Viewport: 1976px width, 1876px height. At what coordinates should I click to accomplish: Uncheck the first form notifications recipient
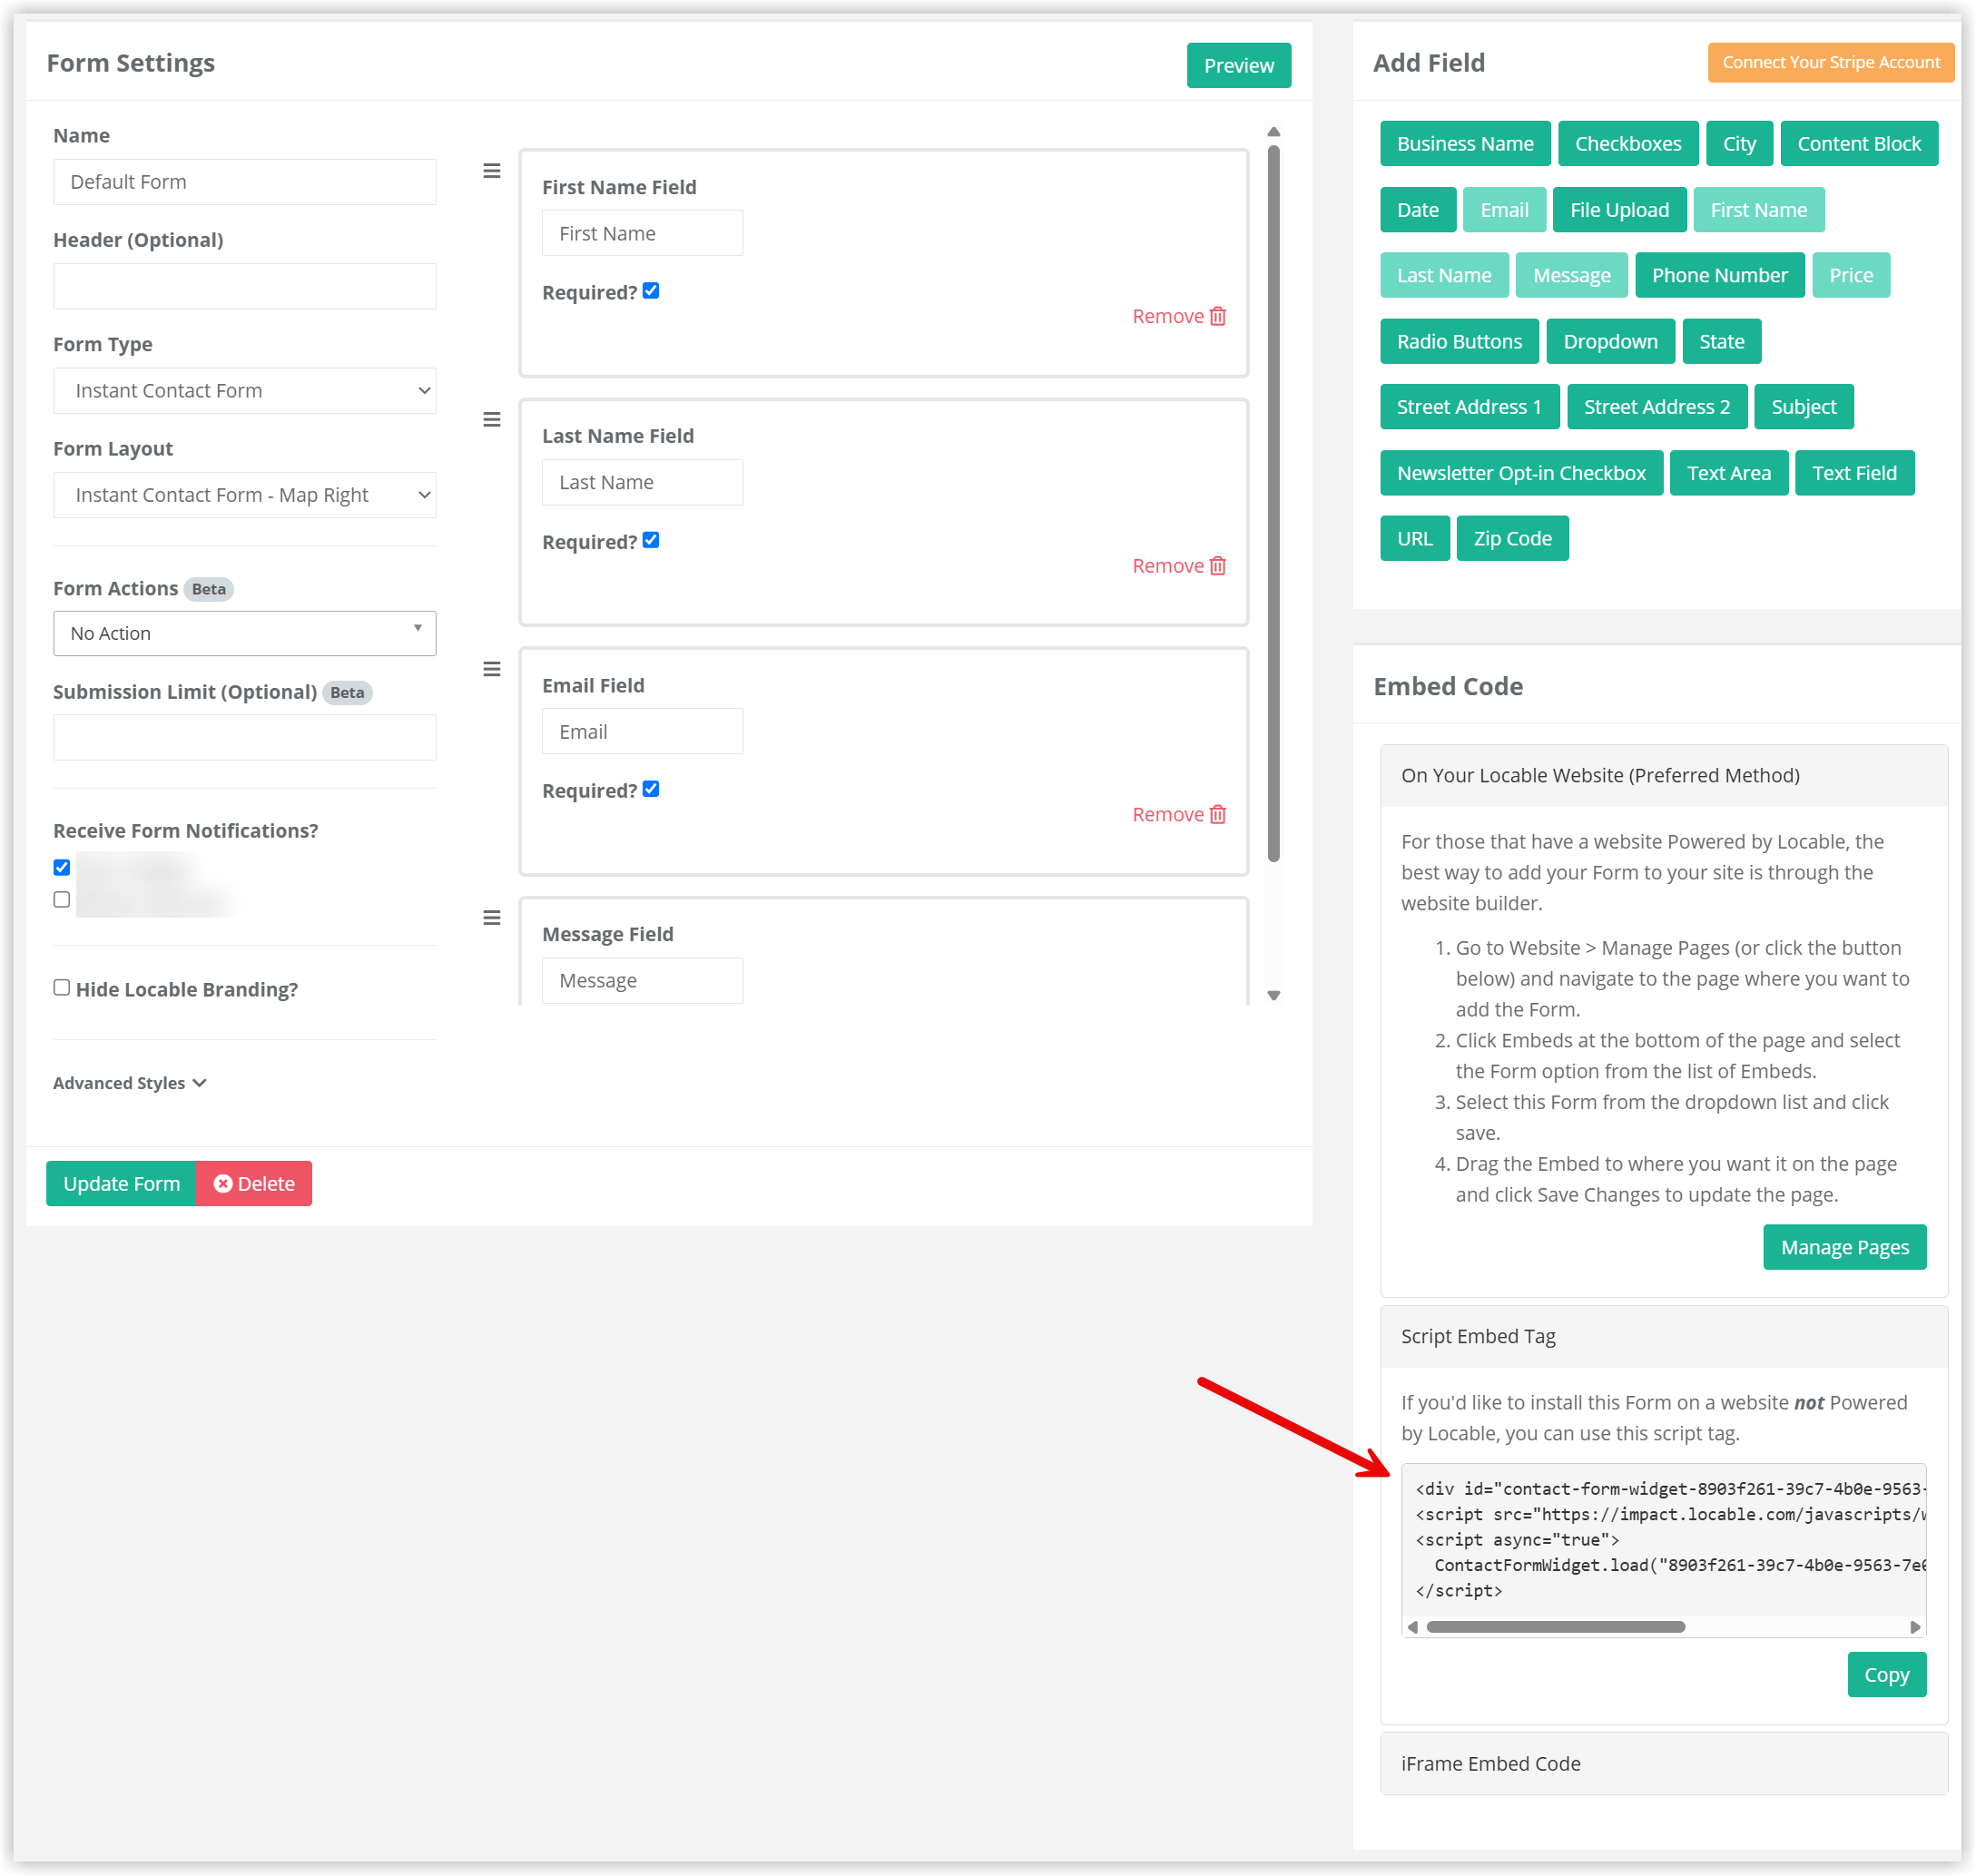tap(62, 867)
